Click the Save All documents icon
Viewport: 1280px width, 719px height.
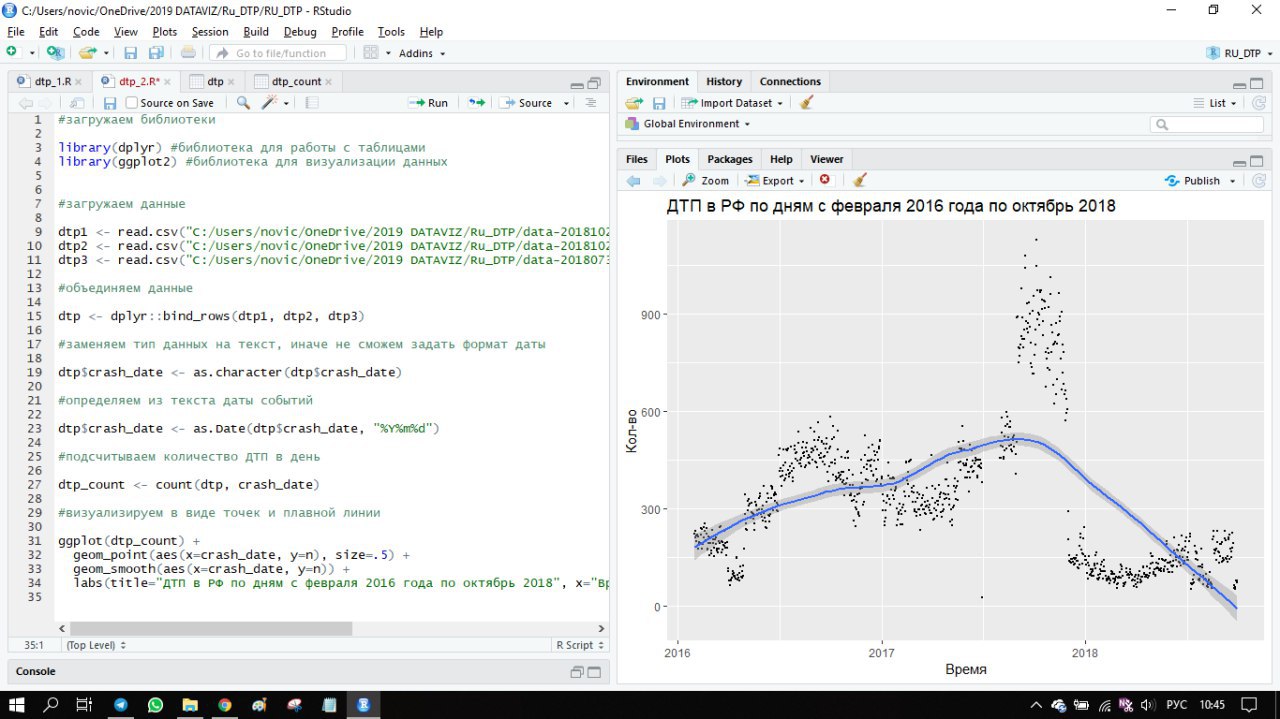pyautogui.click(x=156, y=53)
